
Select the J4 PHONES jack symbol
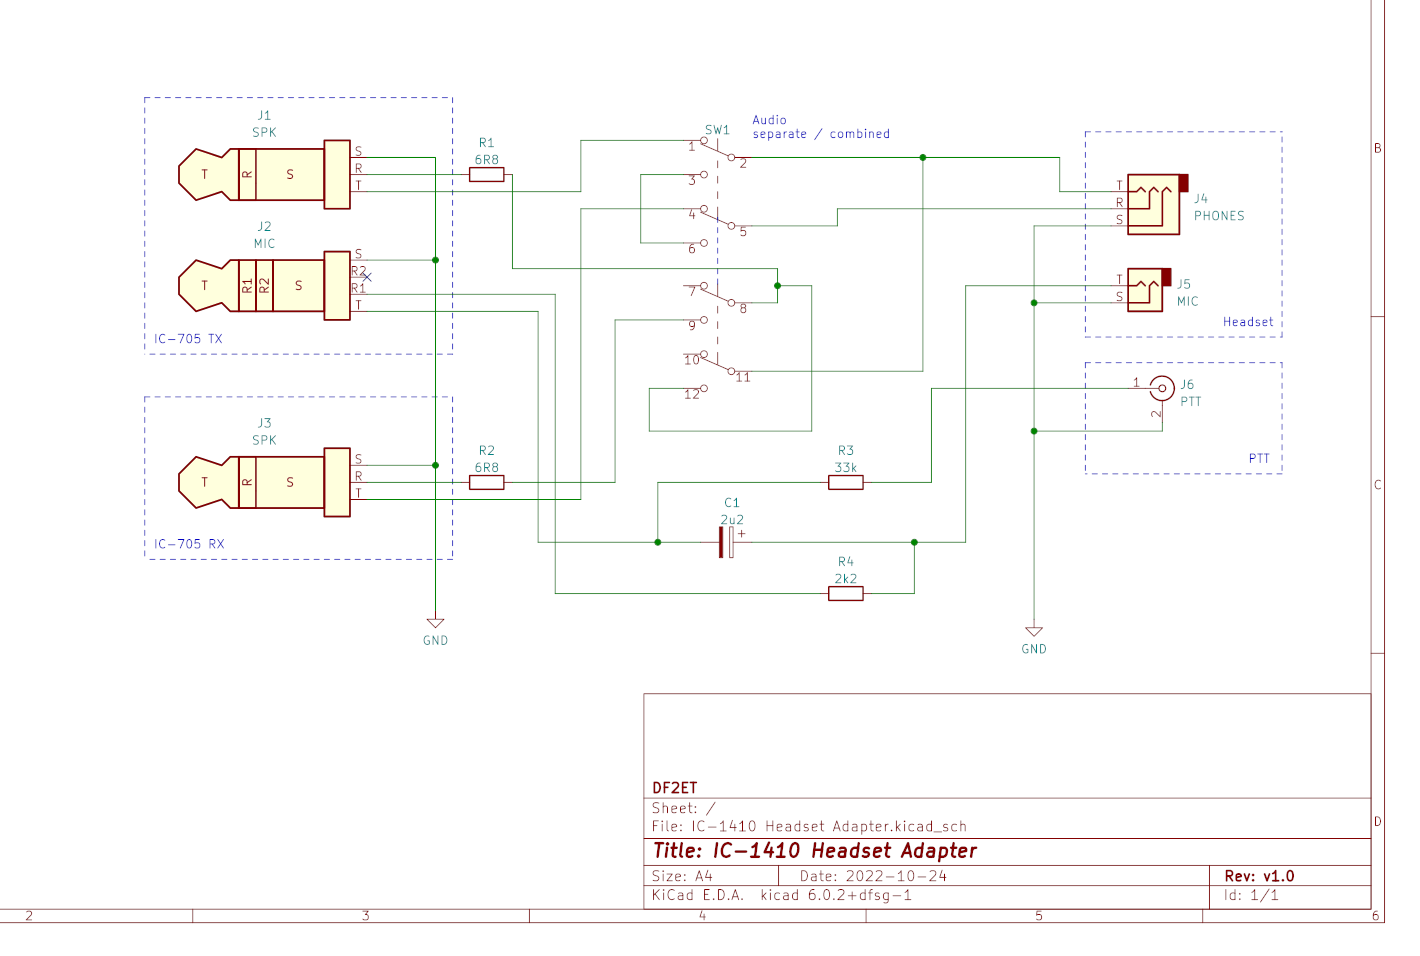(x=1157, y=204)
